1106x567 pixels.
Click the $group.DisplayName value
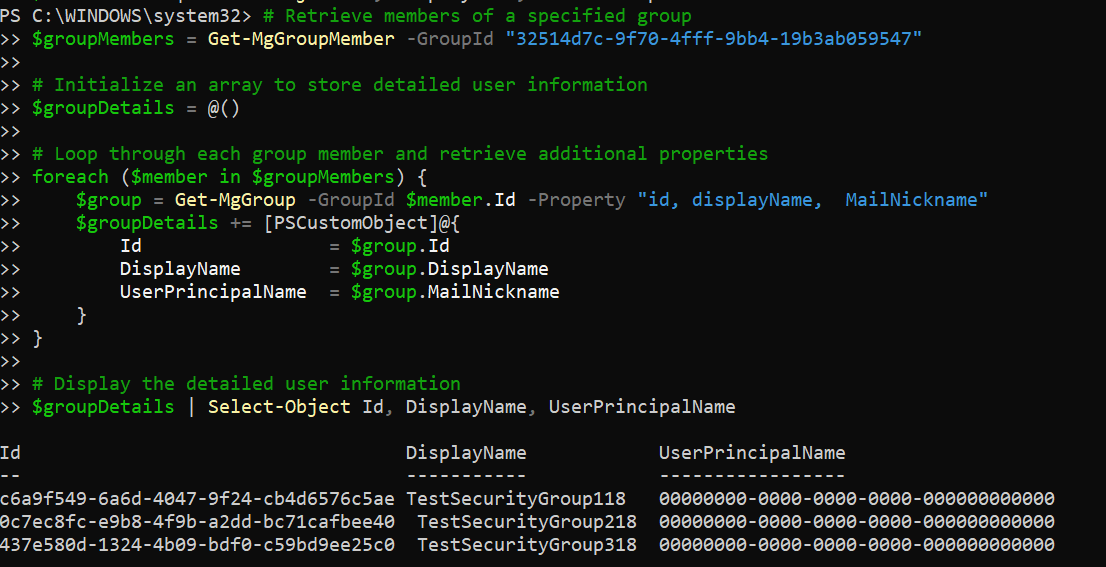pyautogui.click(x=449, y=269)
